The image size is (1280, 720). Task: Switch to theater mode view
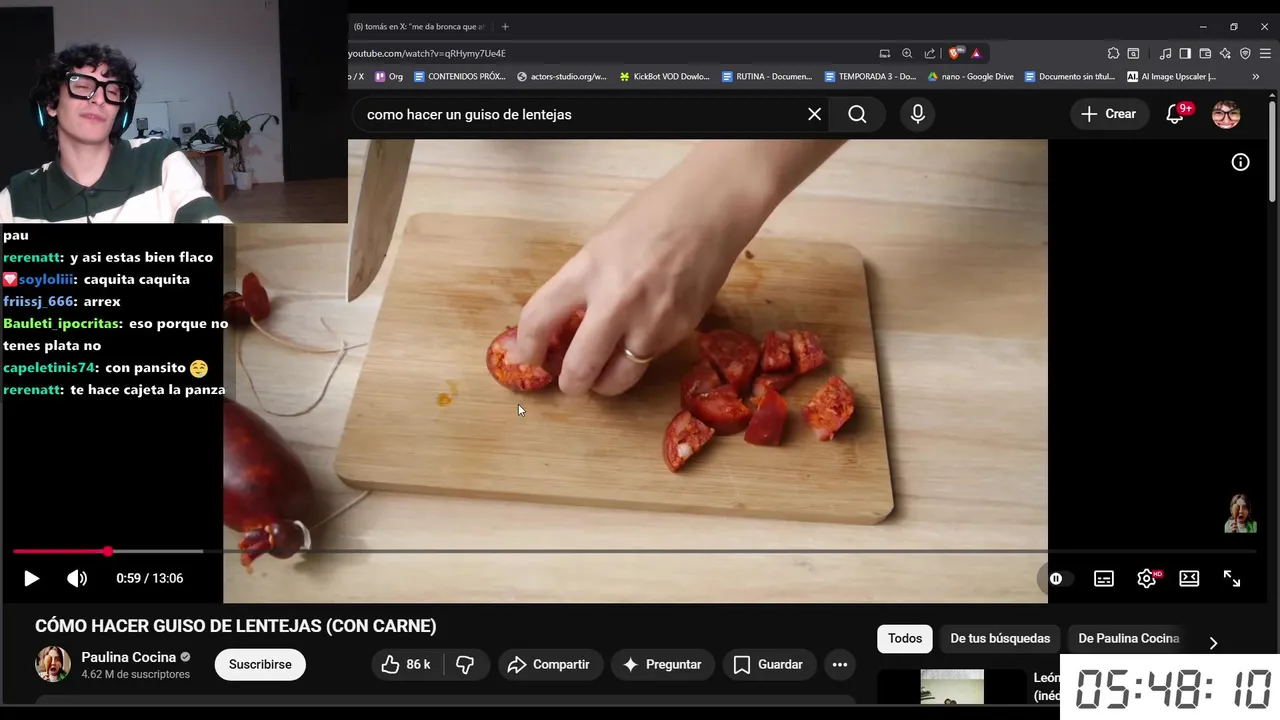point(1189,578)
